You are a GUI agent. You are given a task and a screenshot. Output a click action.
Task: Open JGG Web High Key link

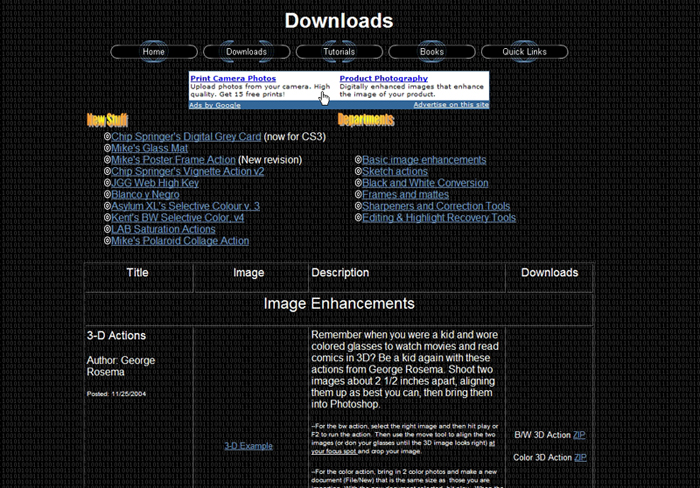pos(155,183)
